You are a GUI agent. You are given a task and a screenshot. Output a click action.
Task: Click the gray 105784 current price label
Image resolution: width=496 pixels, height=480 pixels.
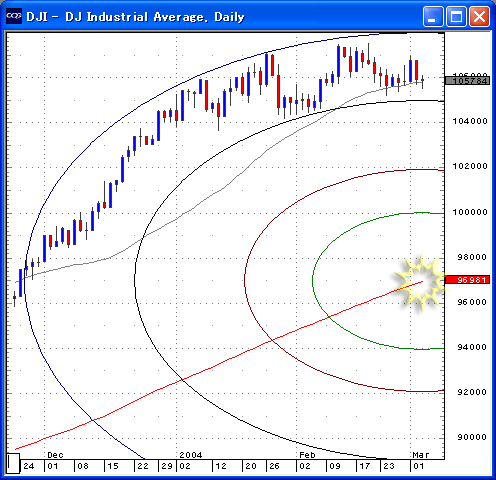[x=468, y=80]
